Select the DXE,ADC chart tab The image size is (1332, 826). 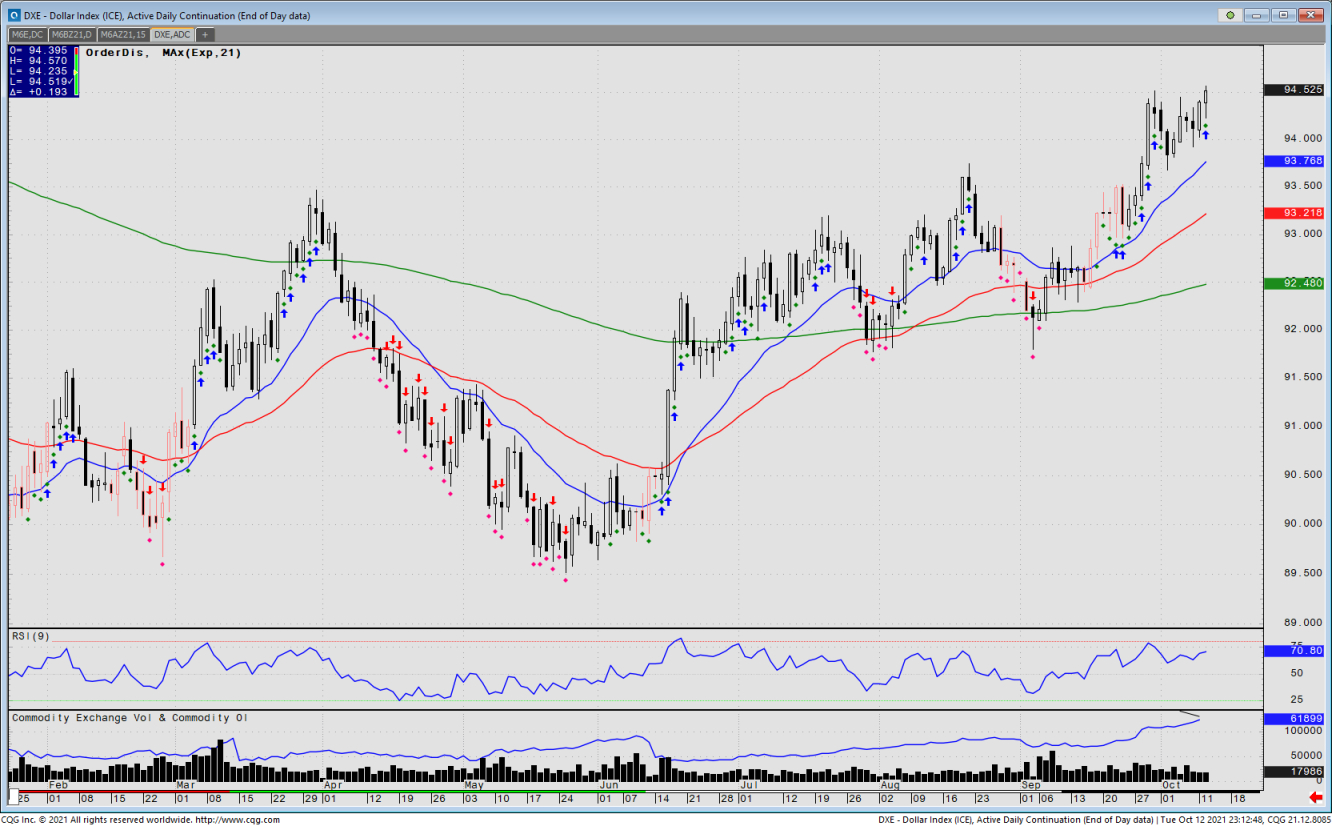171,35
